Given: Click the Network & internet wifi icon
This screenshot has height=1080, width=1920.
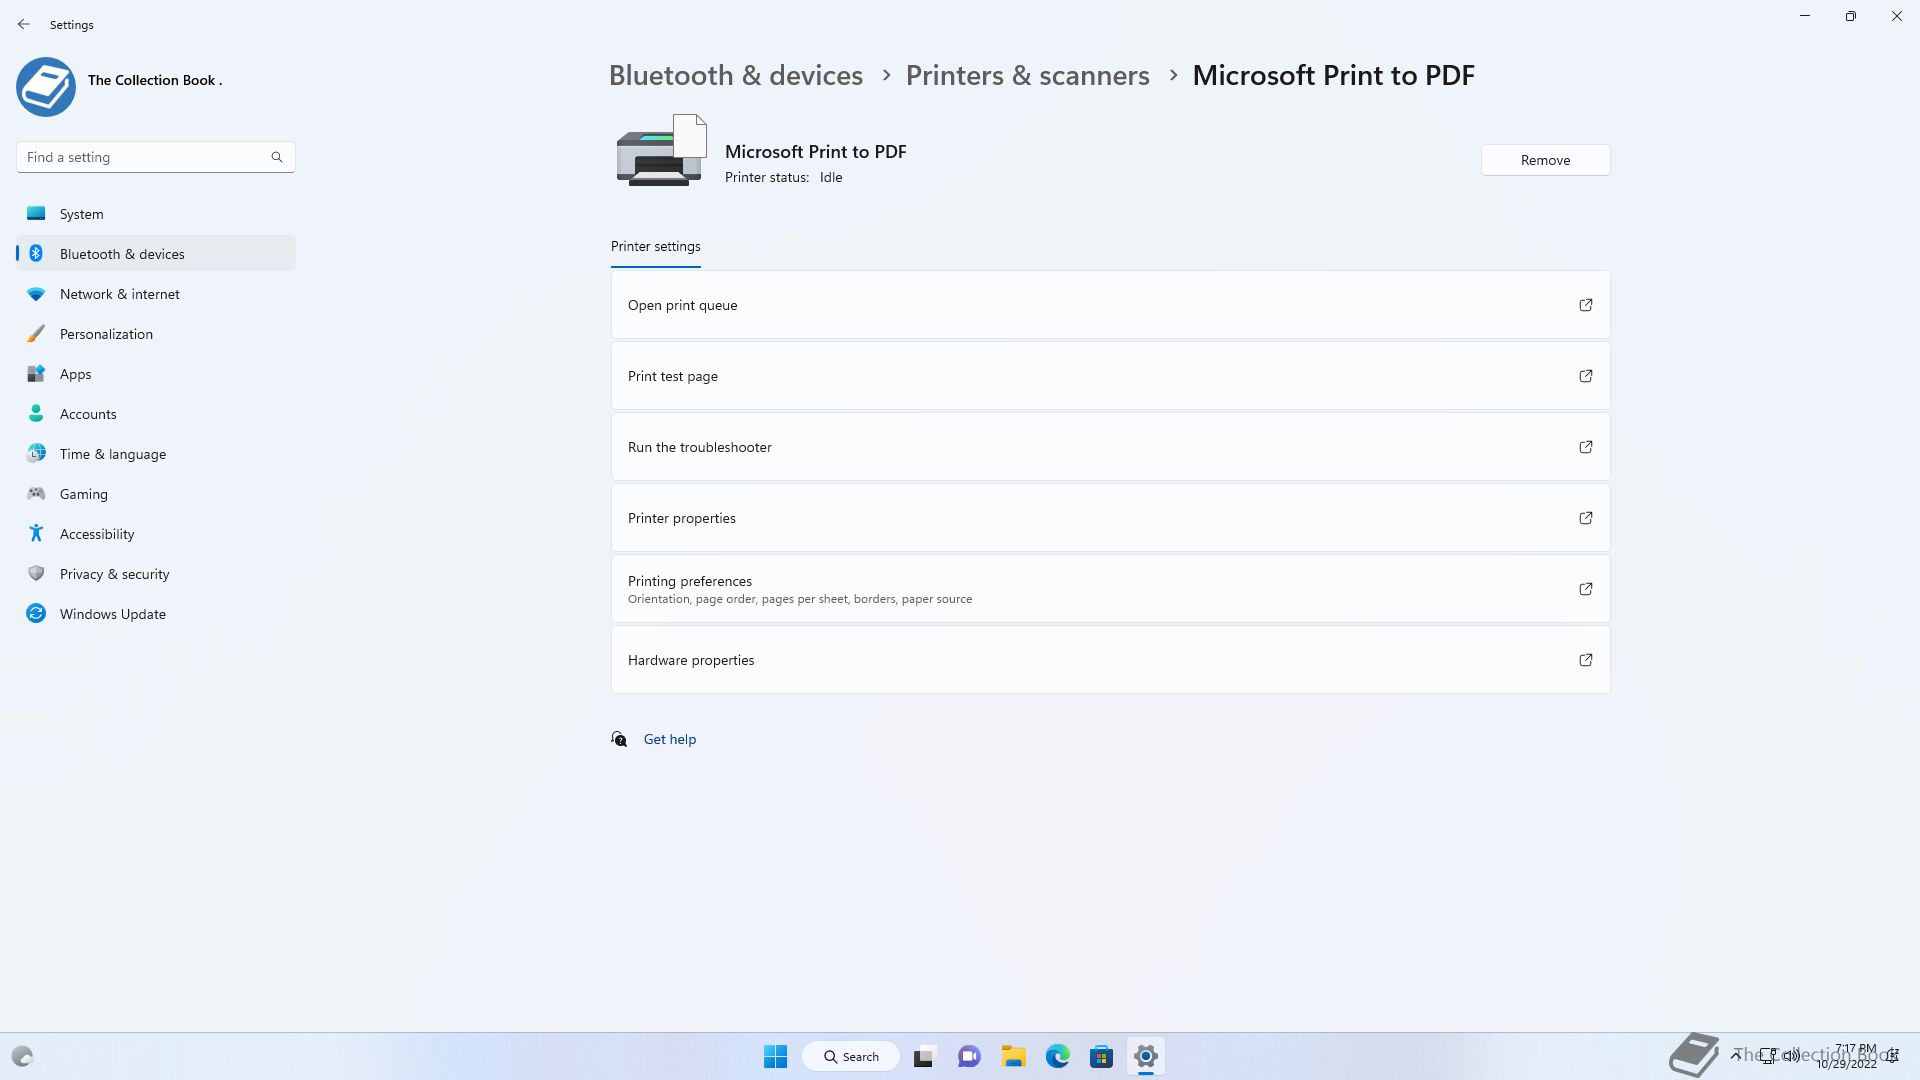Looking at the screenshot, I should (x=36, y=294).
